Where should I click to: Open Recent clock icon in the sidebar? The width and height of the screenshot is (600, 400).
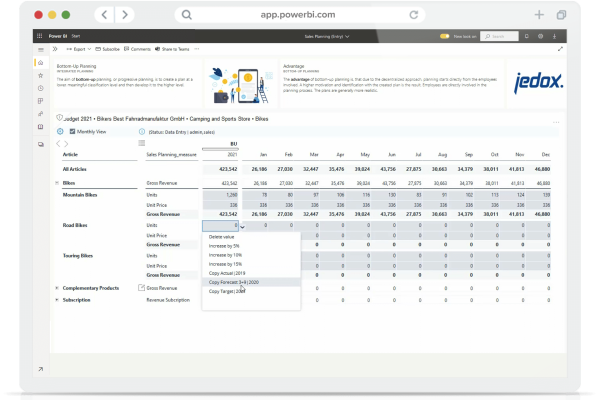point(41,88)
